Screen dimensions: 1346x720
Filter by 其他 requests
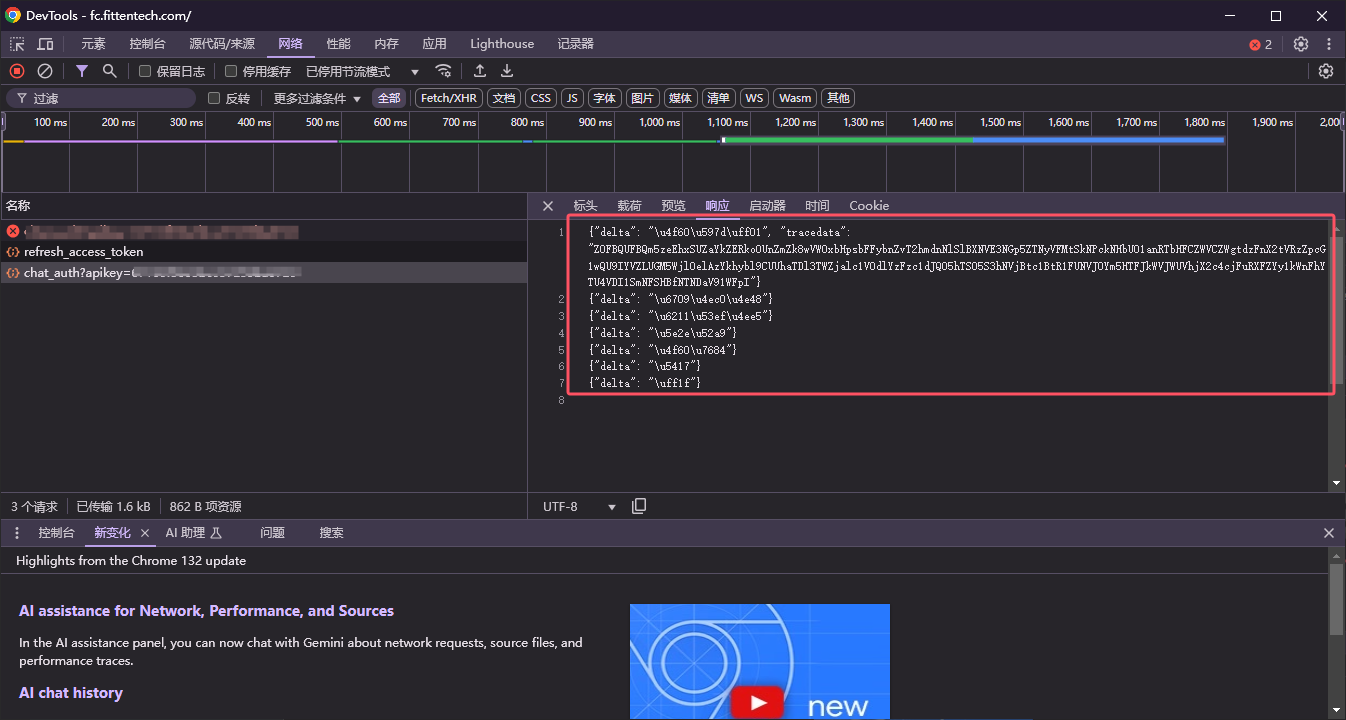tap(838, 98)
